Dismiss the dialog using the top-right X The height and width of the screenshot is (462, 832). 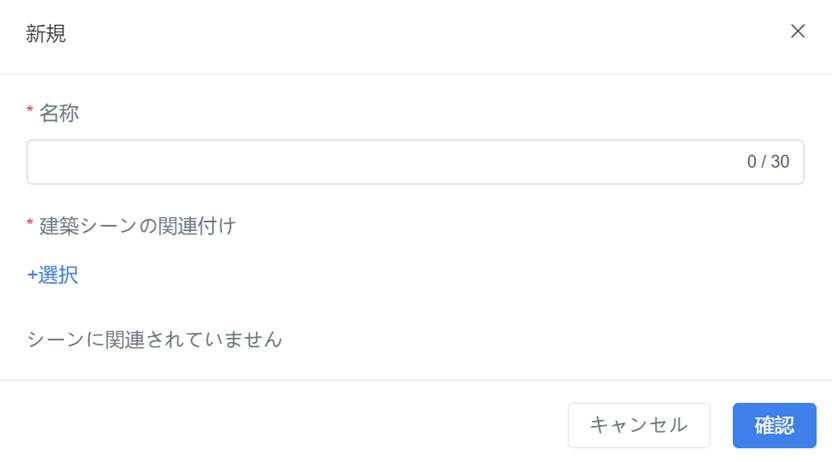798,31
